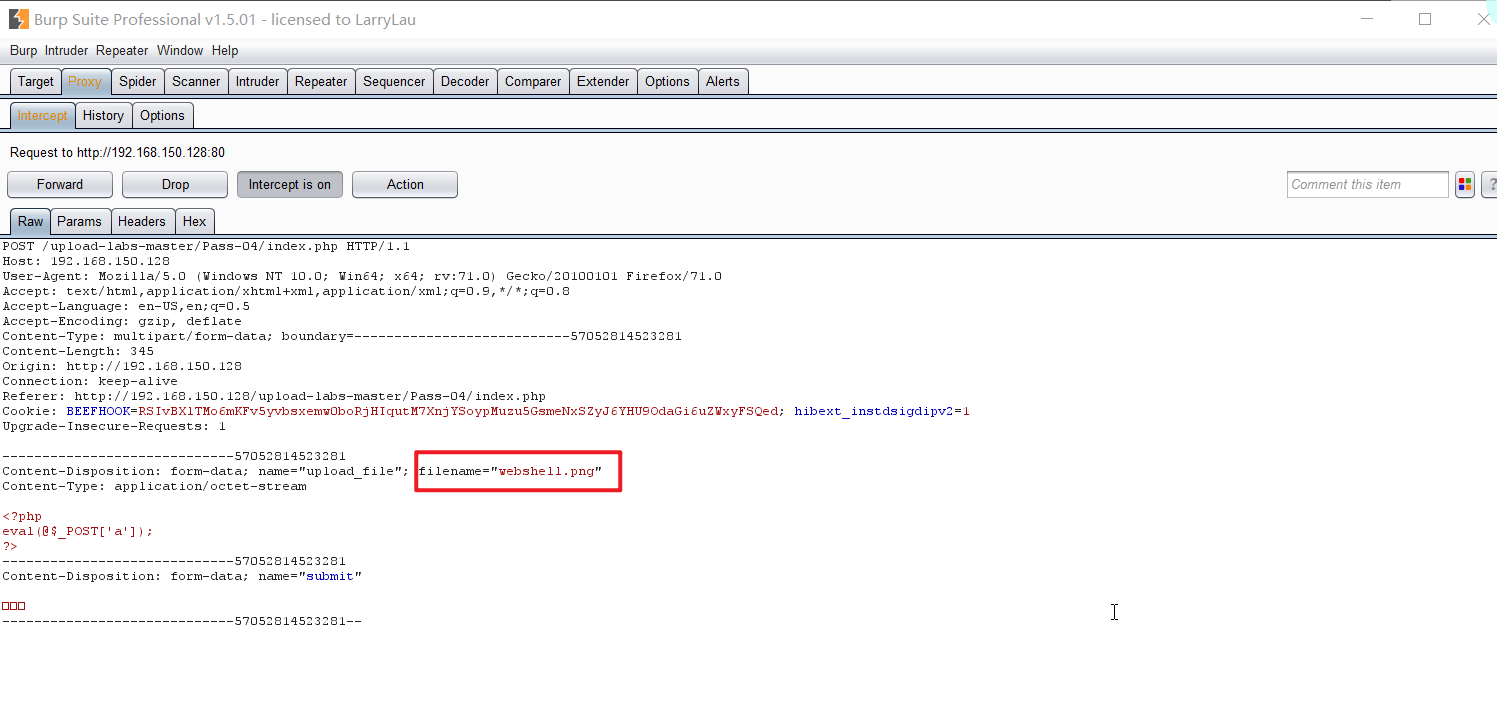Open the Help menu
1497x714 pixels.
pyautogui.click(x=225, y=50)
